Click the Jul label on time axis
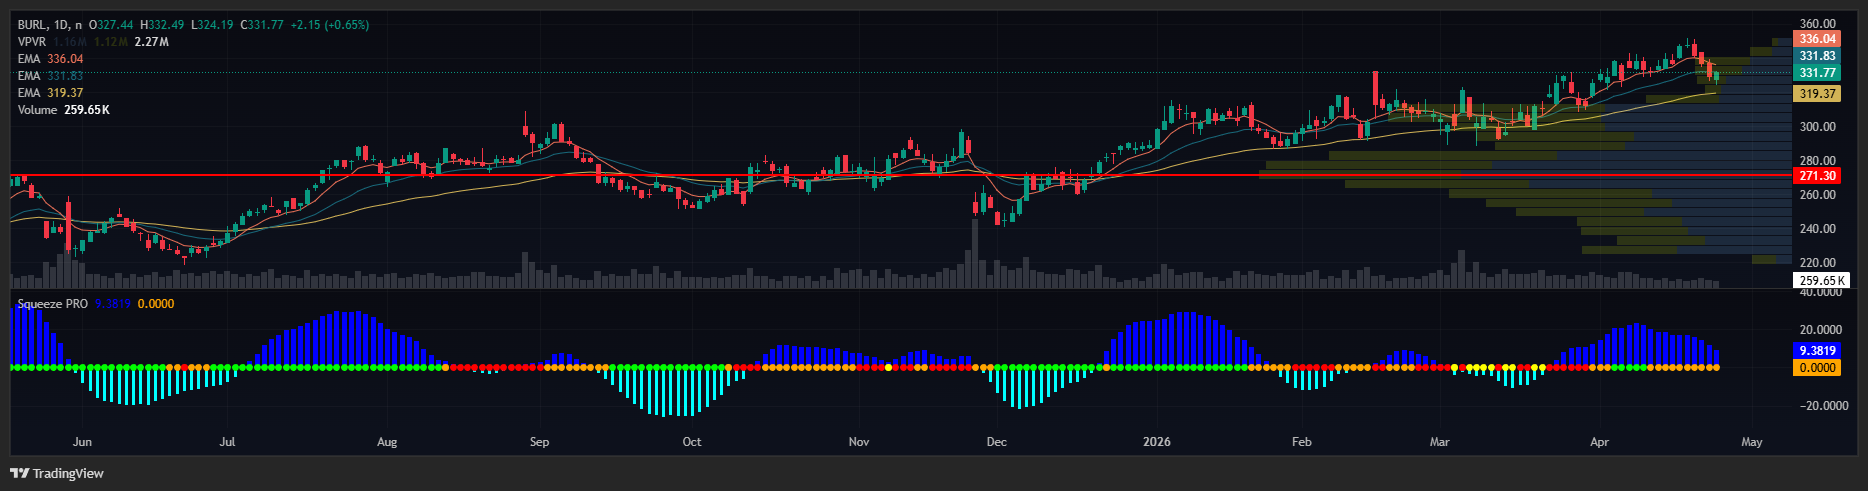1868x491 pixels. click(x=227, y=442)
